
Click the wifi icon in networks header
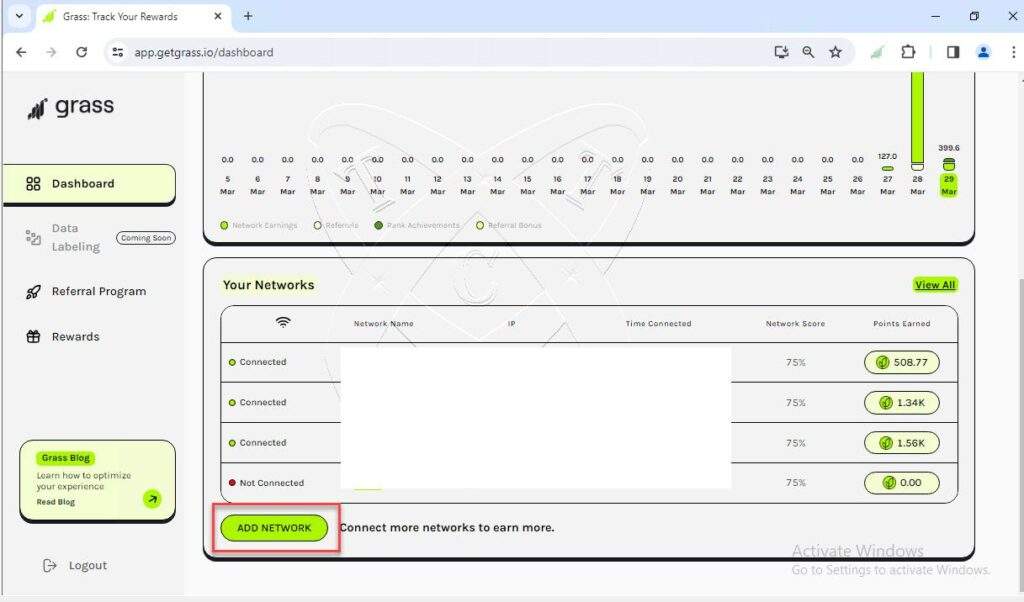[283, 323]
